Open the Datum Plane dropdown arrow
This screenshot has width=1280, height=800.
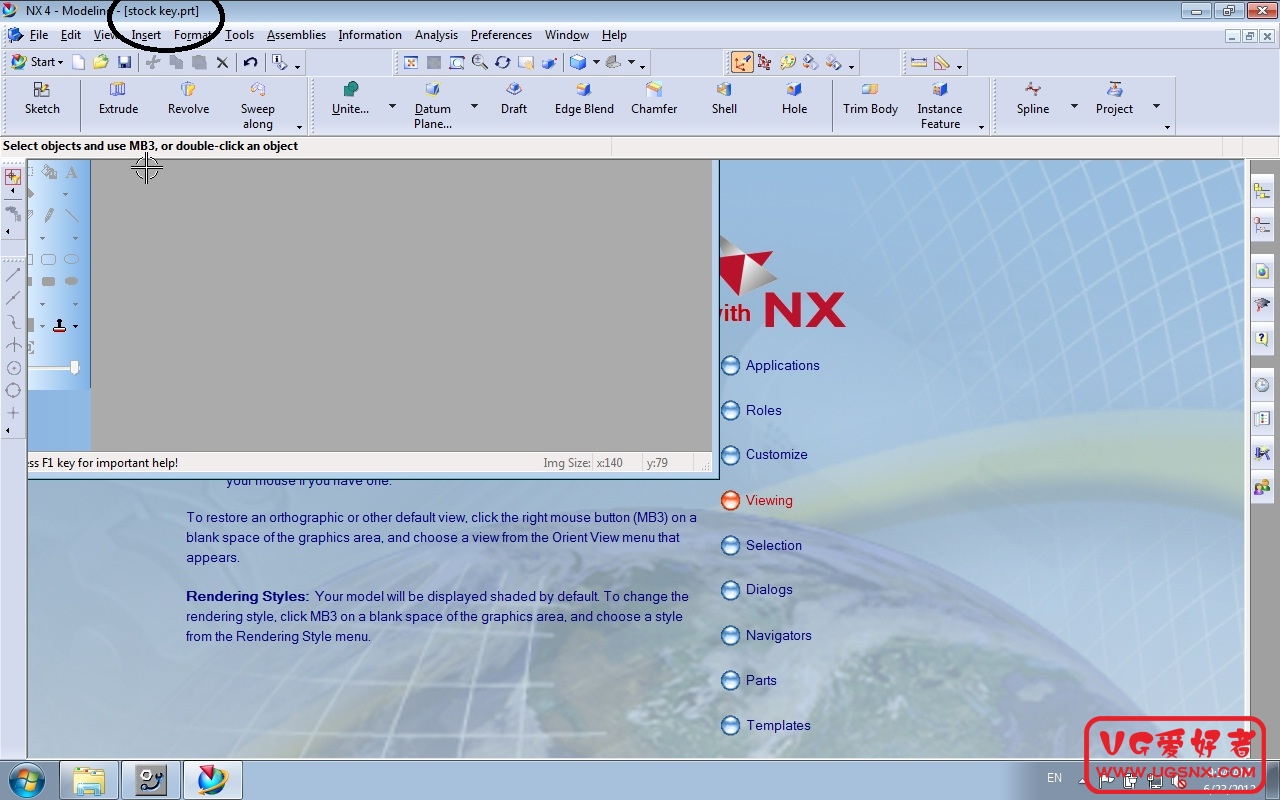[474, 106]
